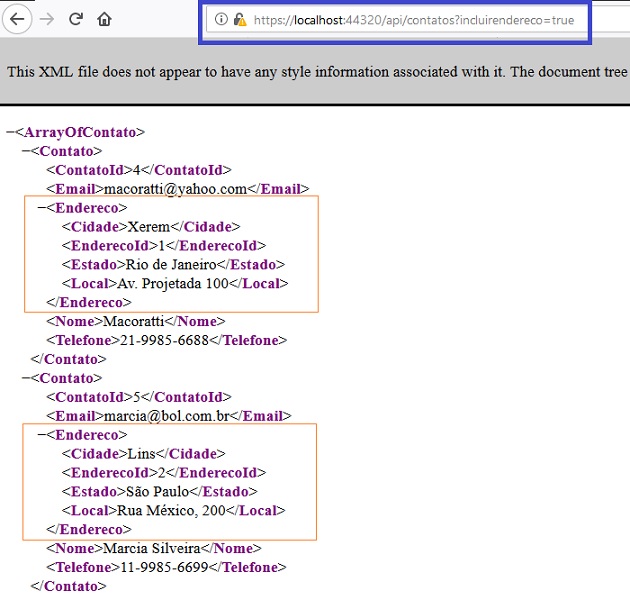
Task: Collapse the Endereco node containing Xerem
Action: click(42, 208)
